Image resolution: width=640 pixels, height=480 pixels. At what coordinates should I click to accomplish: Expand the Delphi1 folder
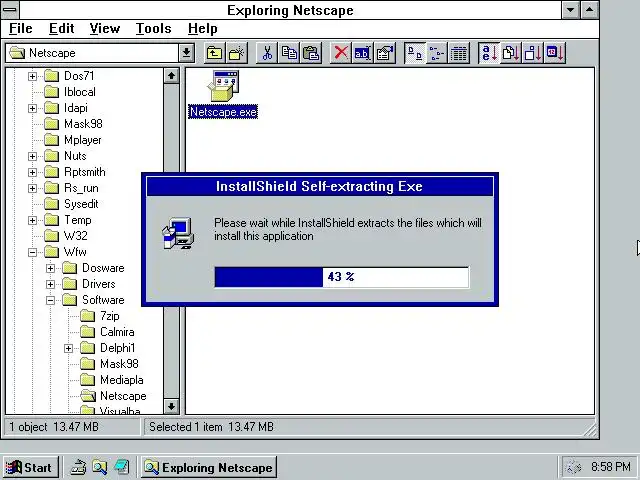pyautogui.click(x=68, y=349)
